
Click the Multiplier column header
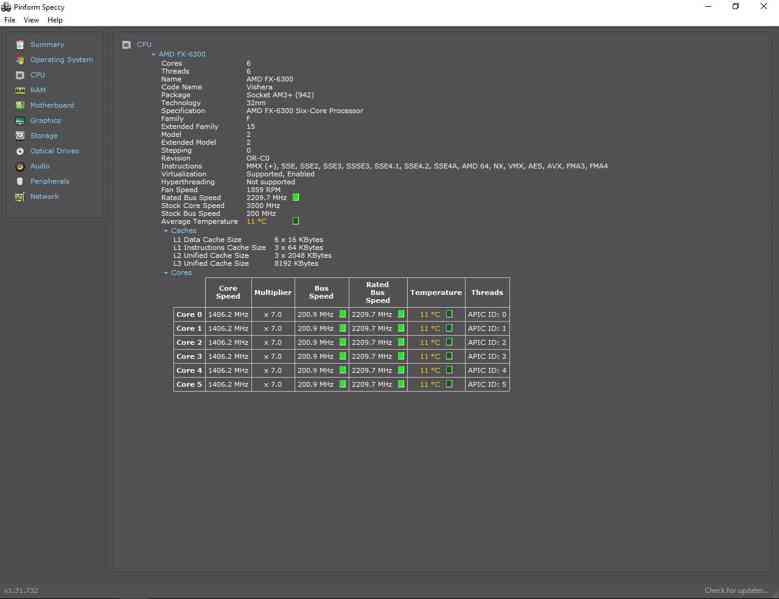coord(273,292)
